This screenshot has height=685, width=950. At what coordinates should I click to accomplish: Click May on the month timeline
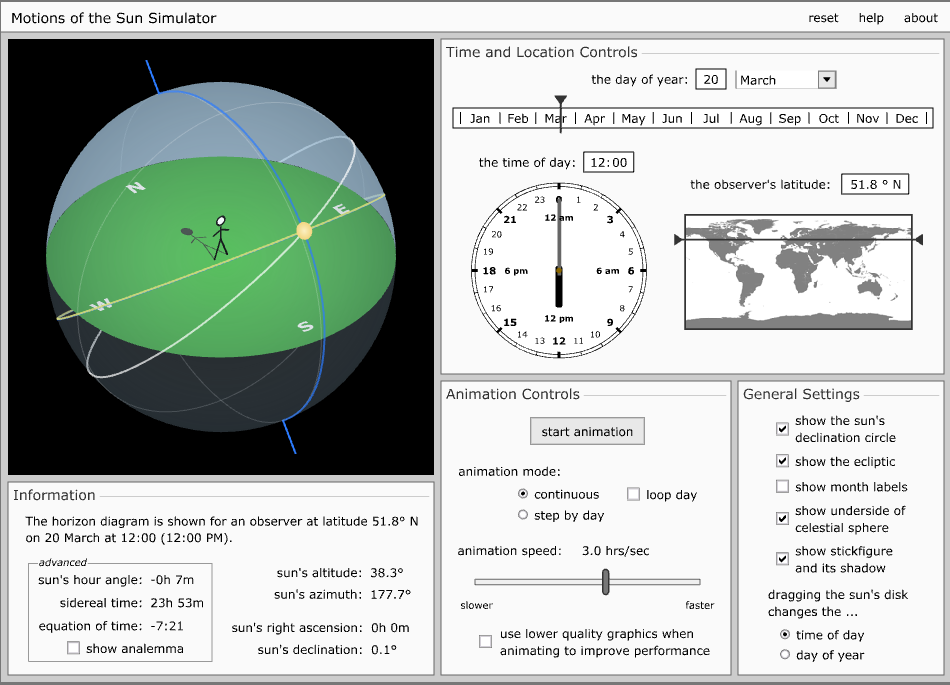[x=633, y=119]
